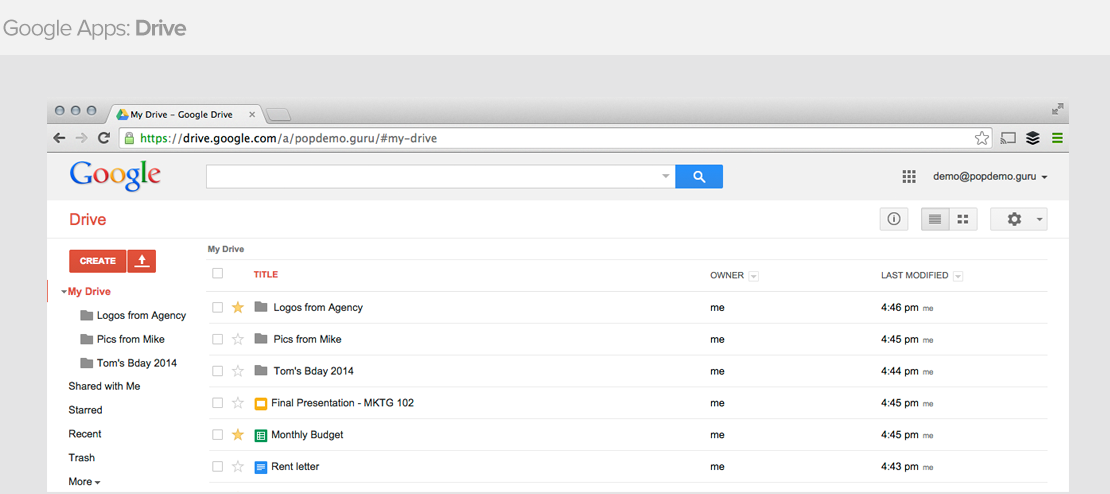Open Trash in sidebar

[81, 458]
